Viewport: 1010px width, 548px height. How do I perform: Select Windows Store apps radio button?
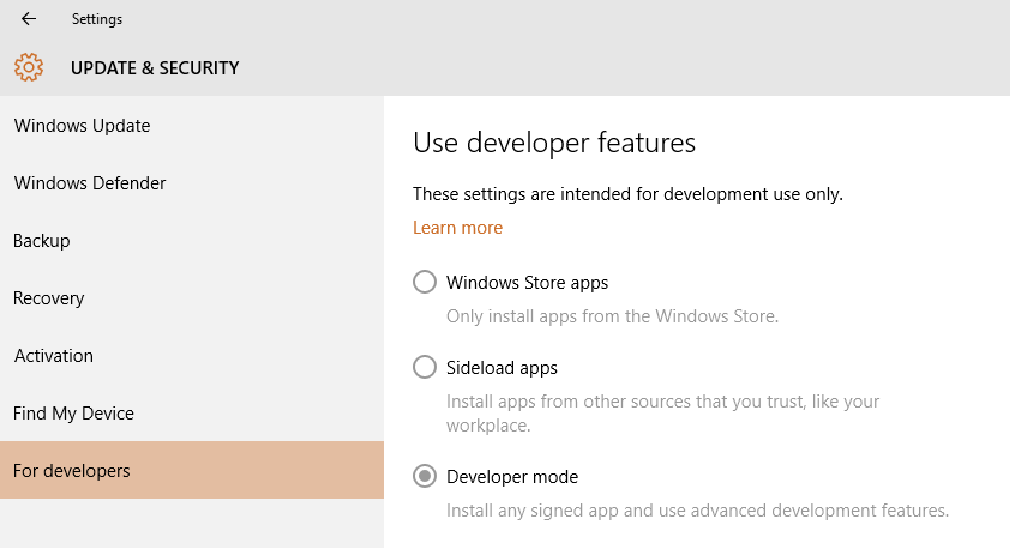click(x=424, y=282)
